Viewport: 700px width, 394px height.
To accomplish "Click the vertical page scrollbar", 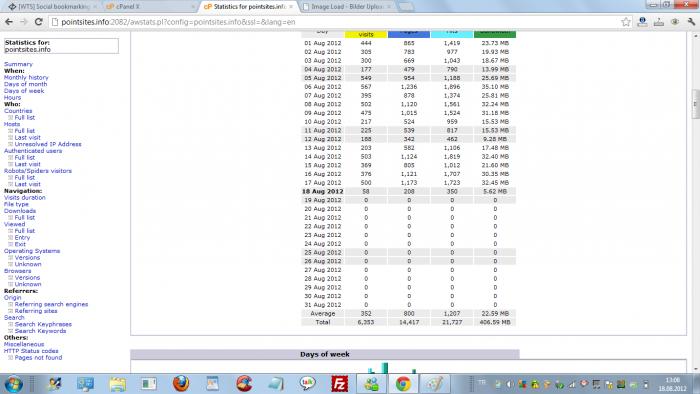I will click(695, 201).
